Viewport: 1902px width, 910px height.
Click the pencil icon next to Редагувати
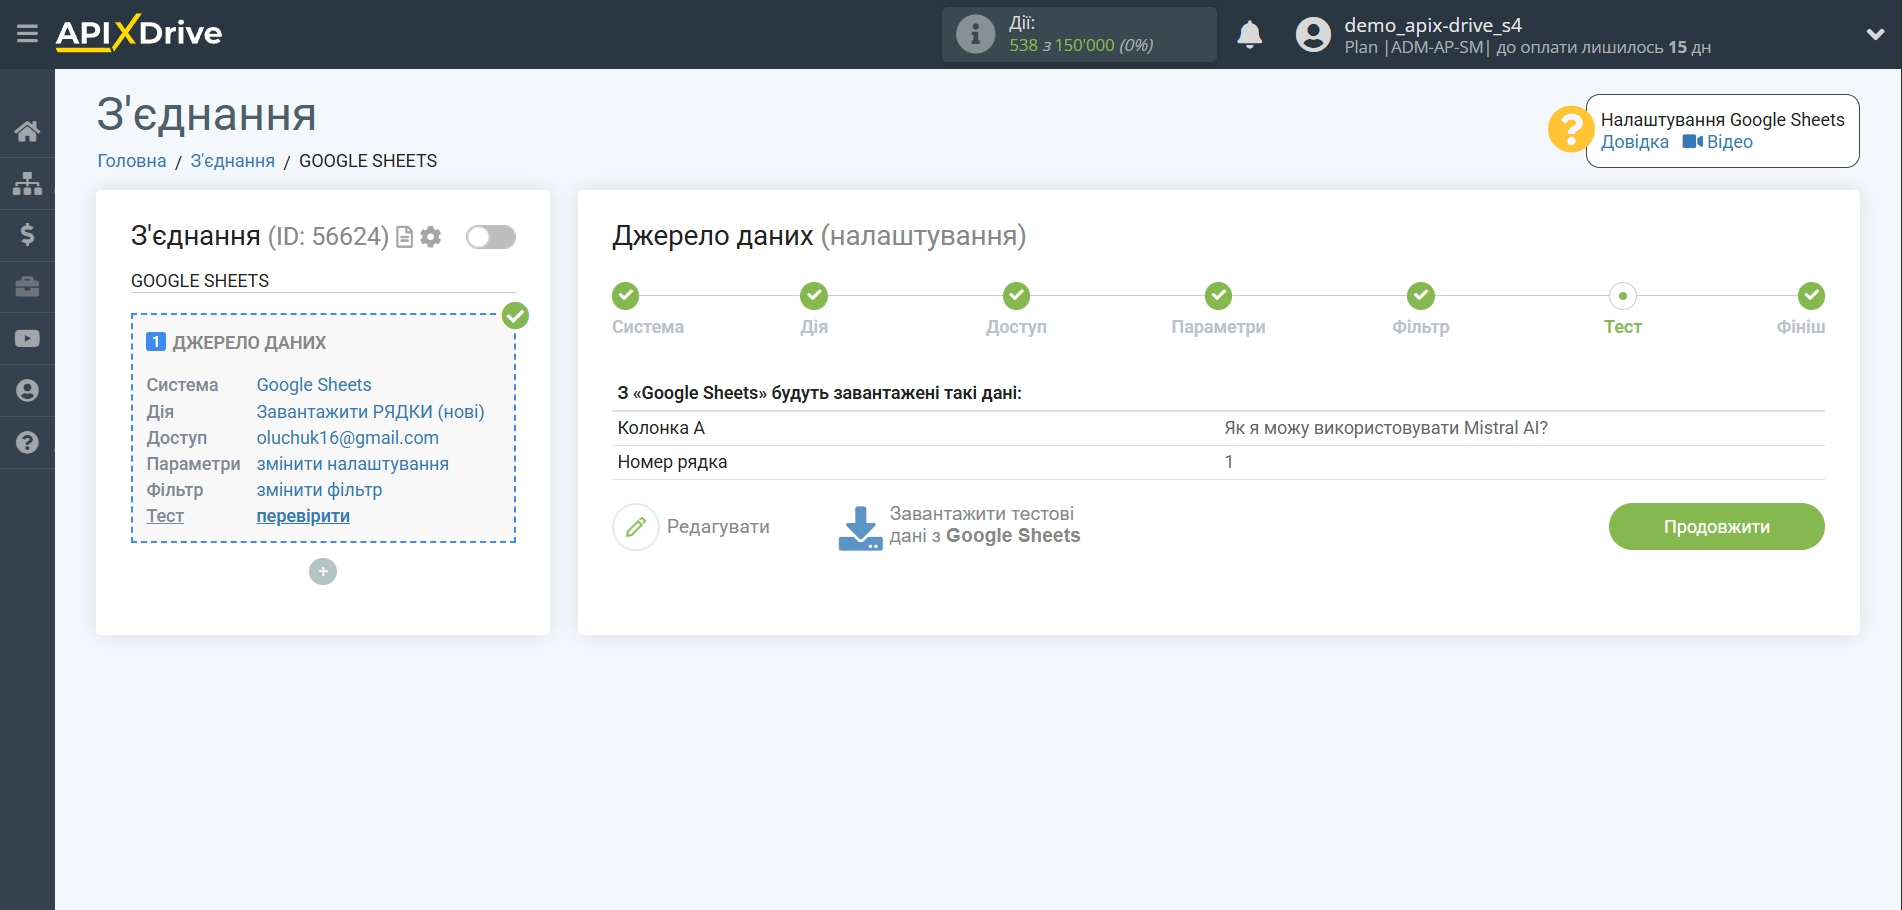click(636, 526)
